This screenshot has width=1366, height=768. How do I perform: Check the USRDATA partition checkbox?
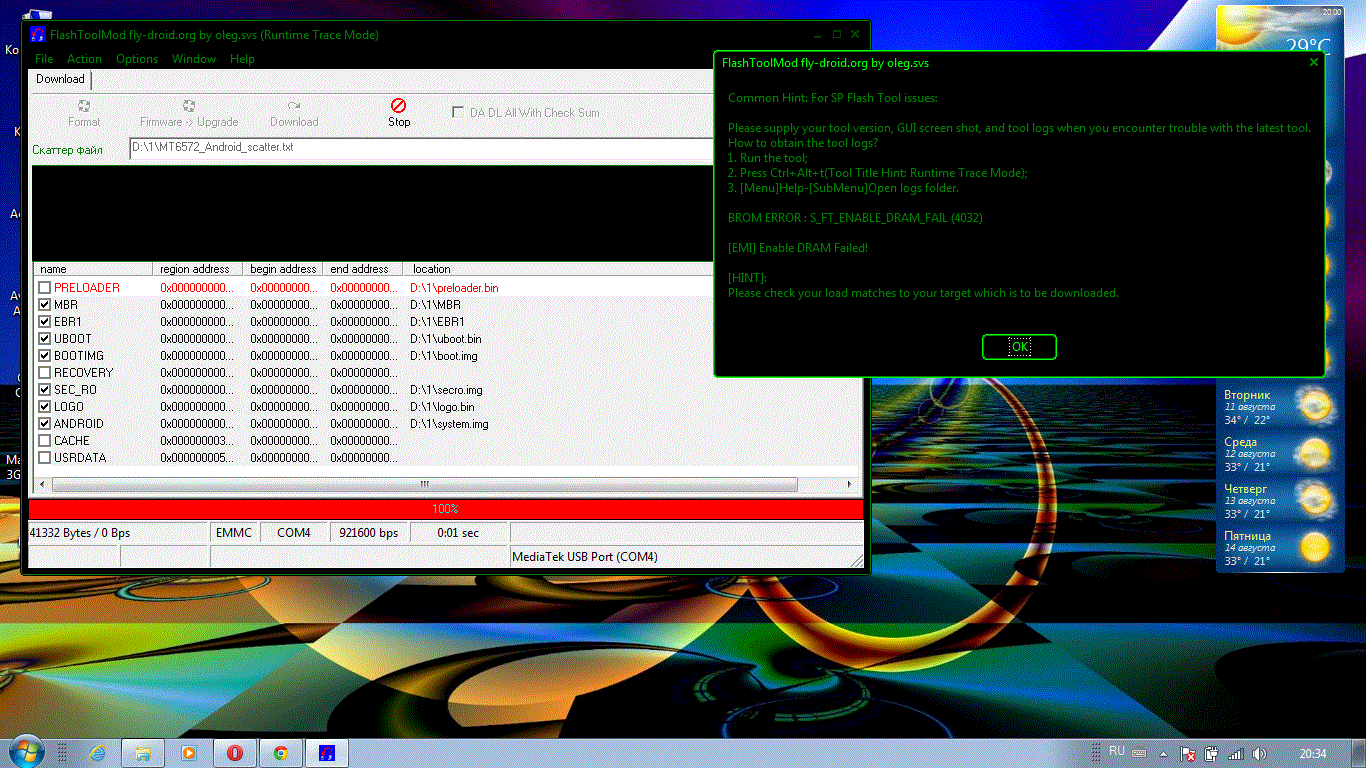(44, 458)
